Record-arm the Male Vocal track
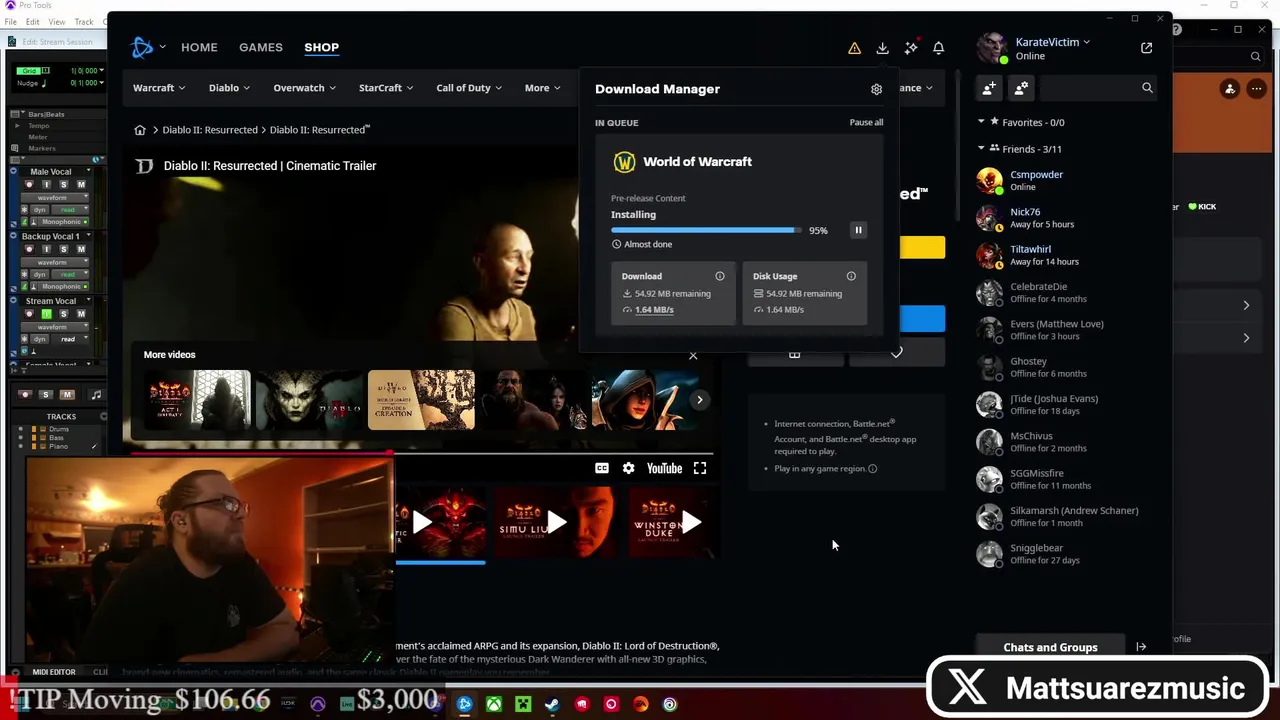The image size is (1280, 720). coord(29,185)
